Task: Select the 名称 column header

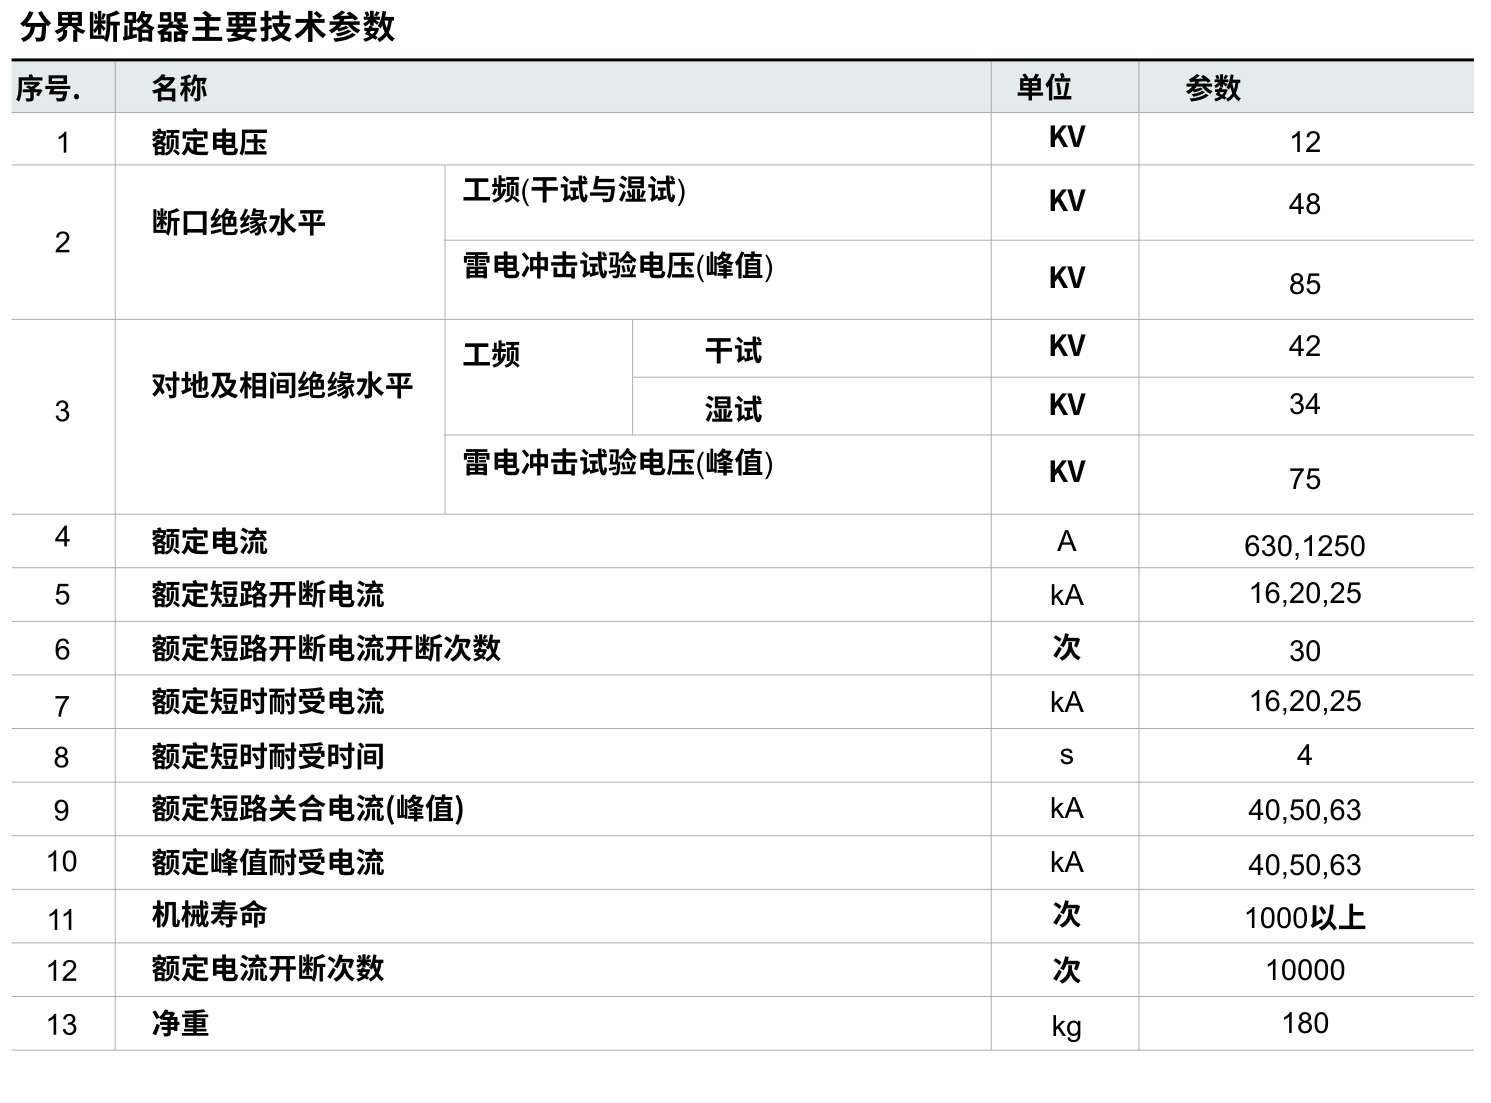Action: (x=180, y=89)
